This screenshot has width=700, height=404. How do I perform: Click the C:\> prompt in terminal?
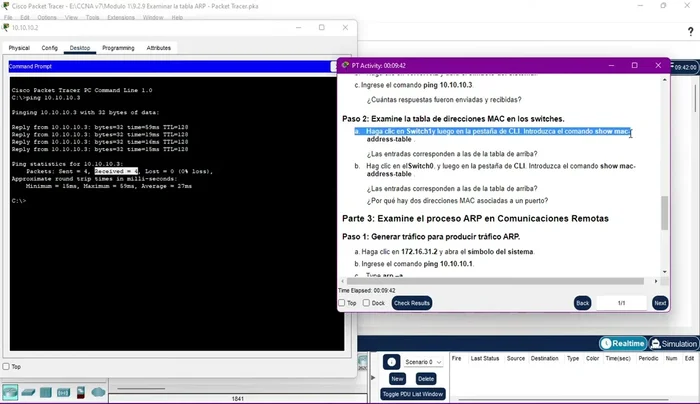click(19, 201)
